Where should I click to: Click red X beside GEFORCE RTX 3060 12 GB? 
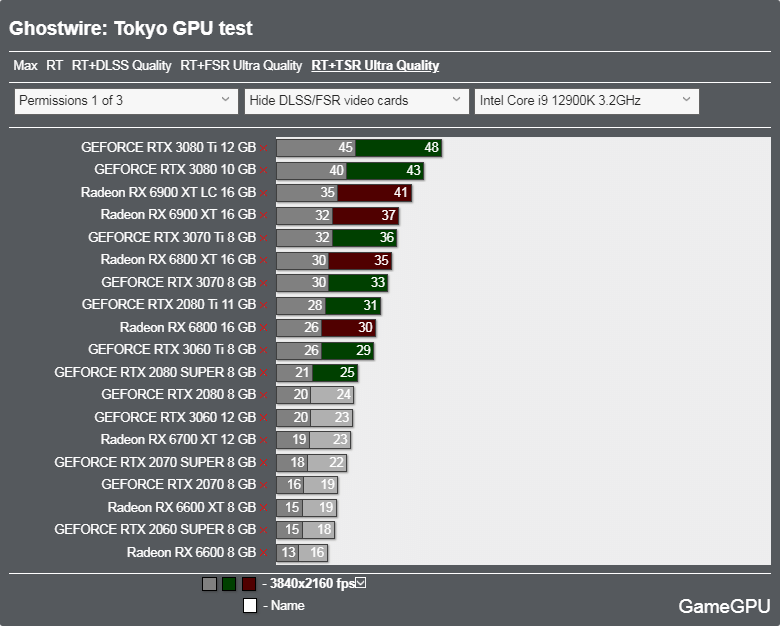[264, 418]
